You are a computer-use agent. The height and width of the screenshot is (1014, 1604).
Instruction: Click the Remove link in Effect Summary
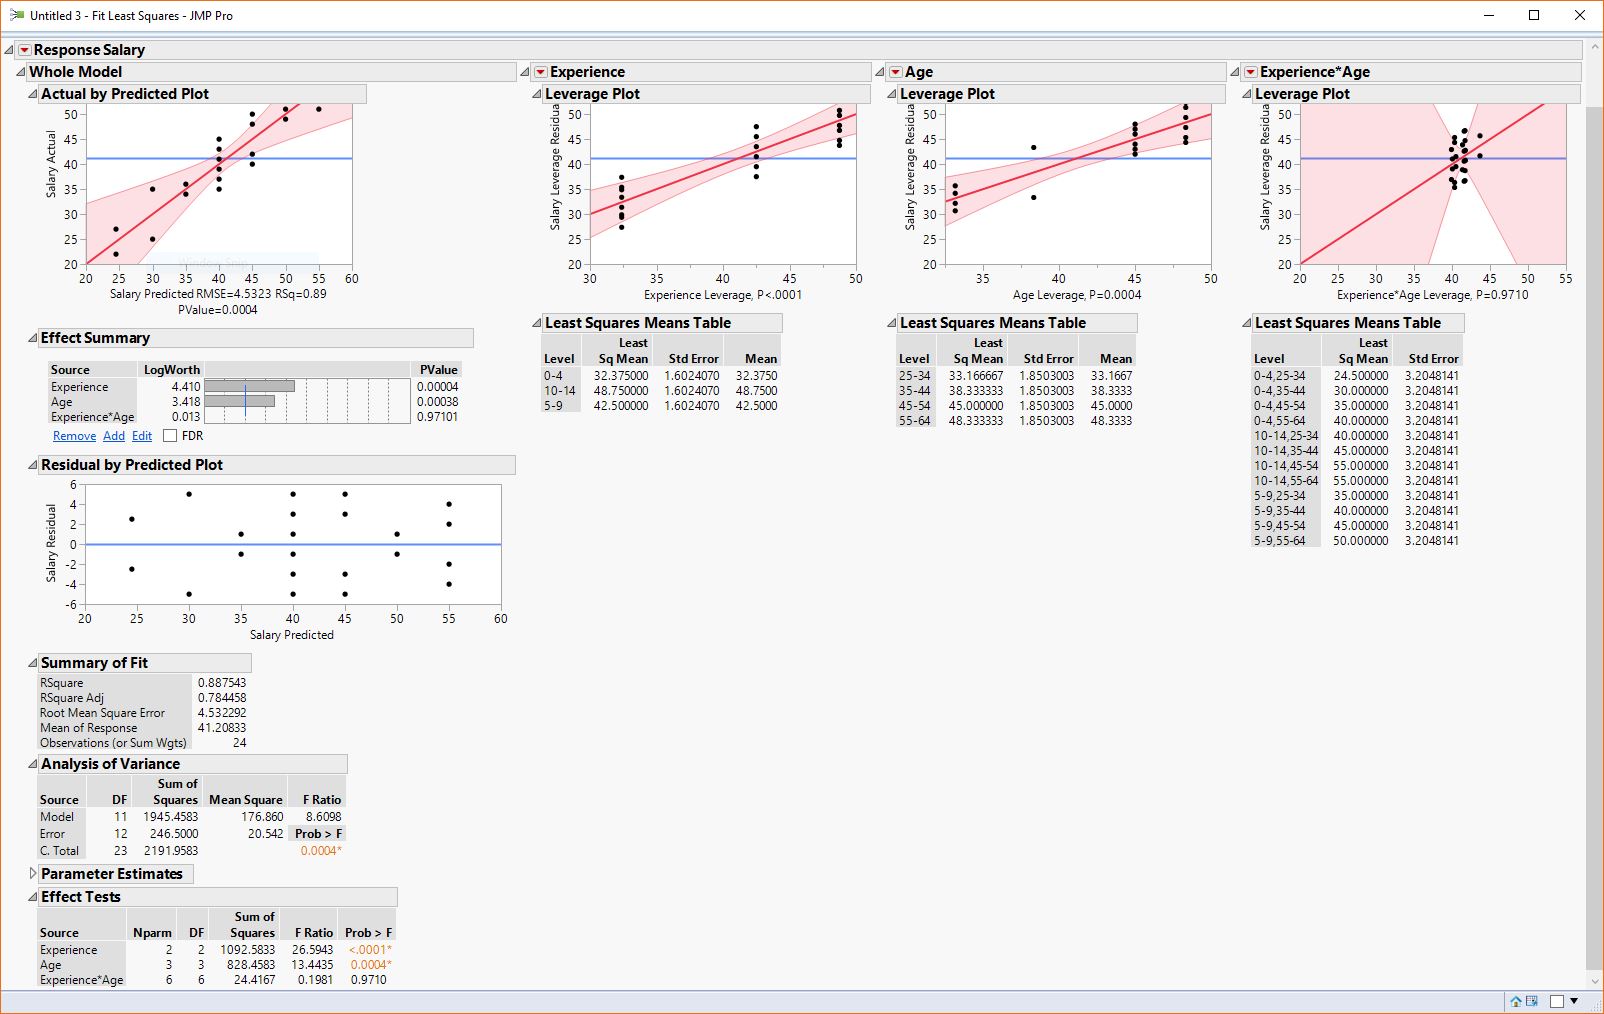tap(74, 436)
